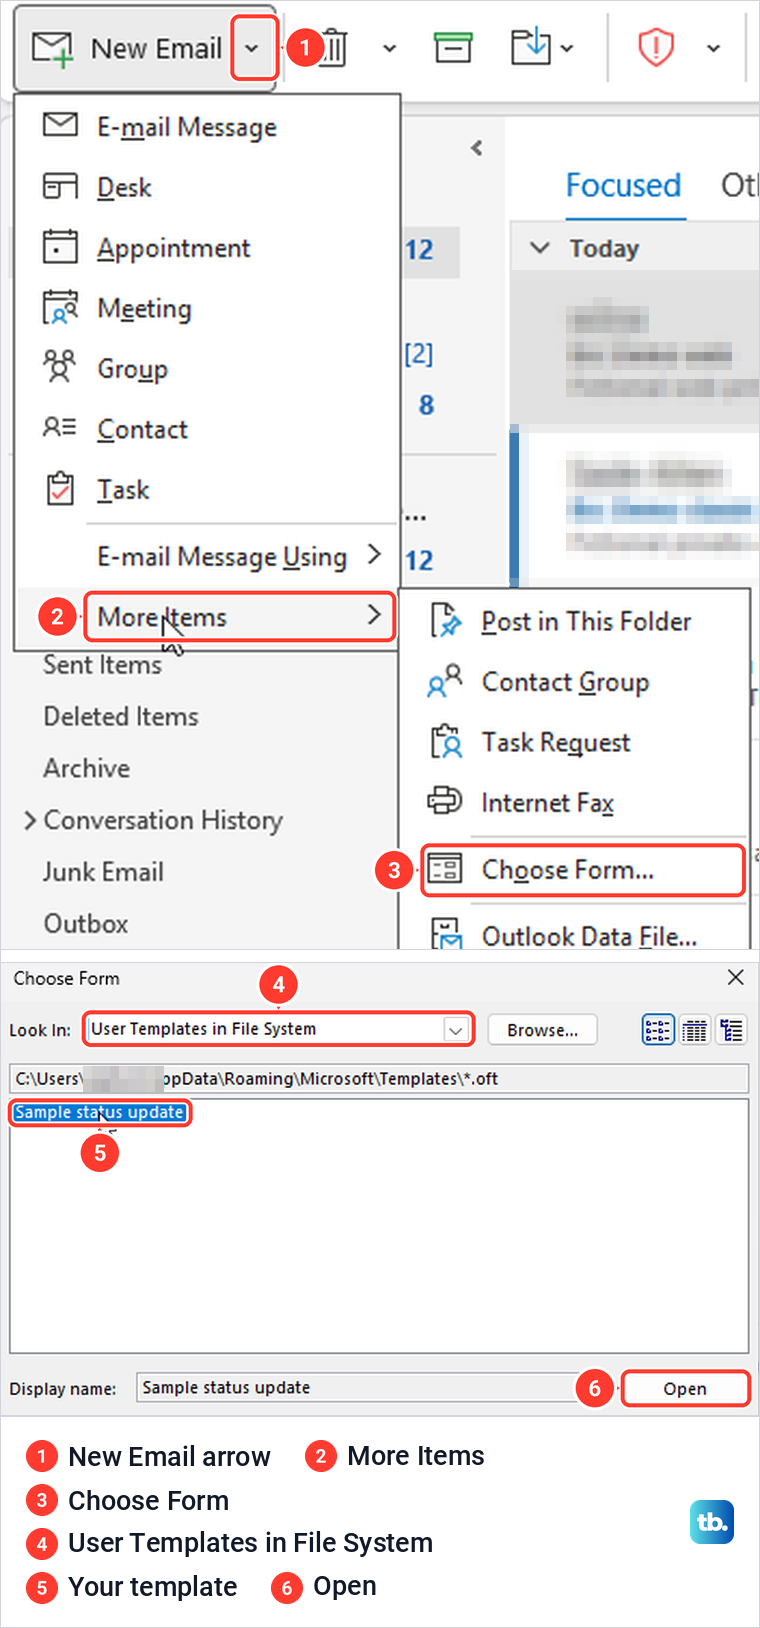Screen dimensions: 760x1628
Task: Switch to small icons view button
Action: [x=658, y=1030]
